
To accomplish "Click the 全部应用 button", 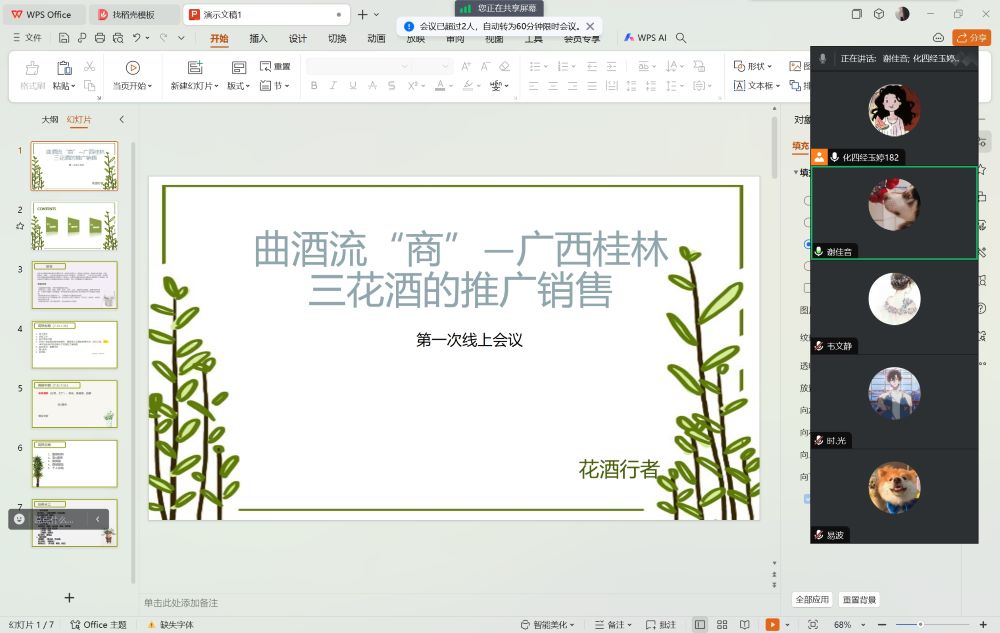I will [812, 599].
